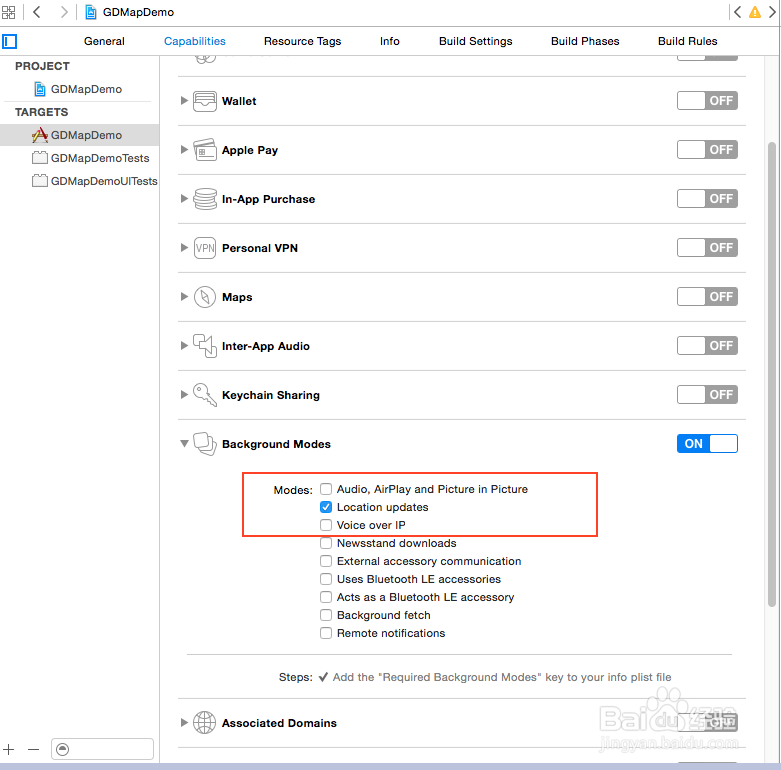Open the Build Settings tab

click(x=476, y=41)
